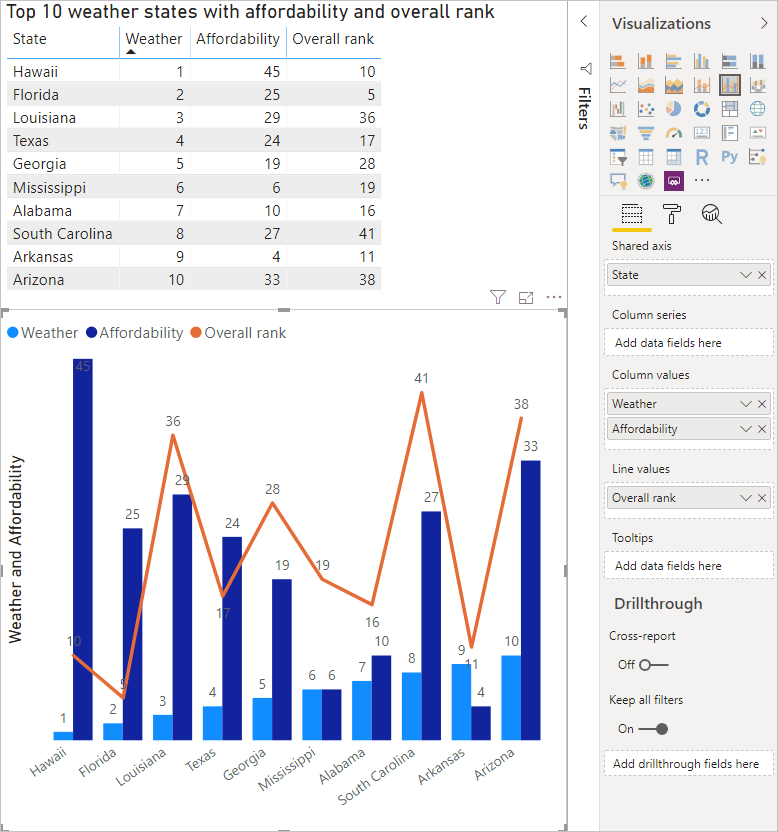Open the State field dropdown chevron
Screen dimensions: 778x832
tap(746, 275)
